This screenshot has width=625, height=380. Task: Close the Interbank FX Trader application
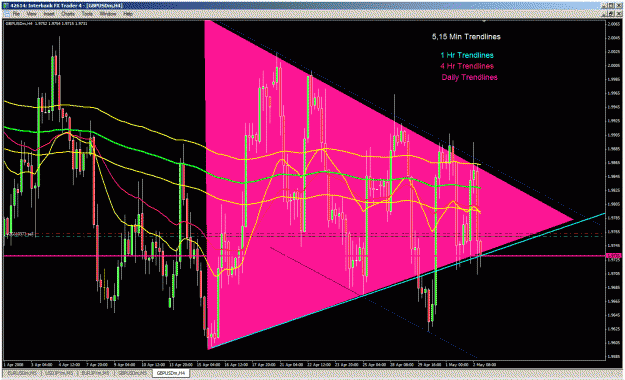[618, 6]
